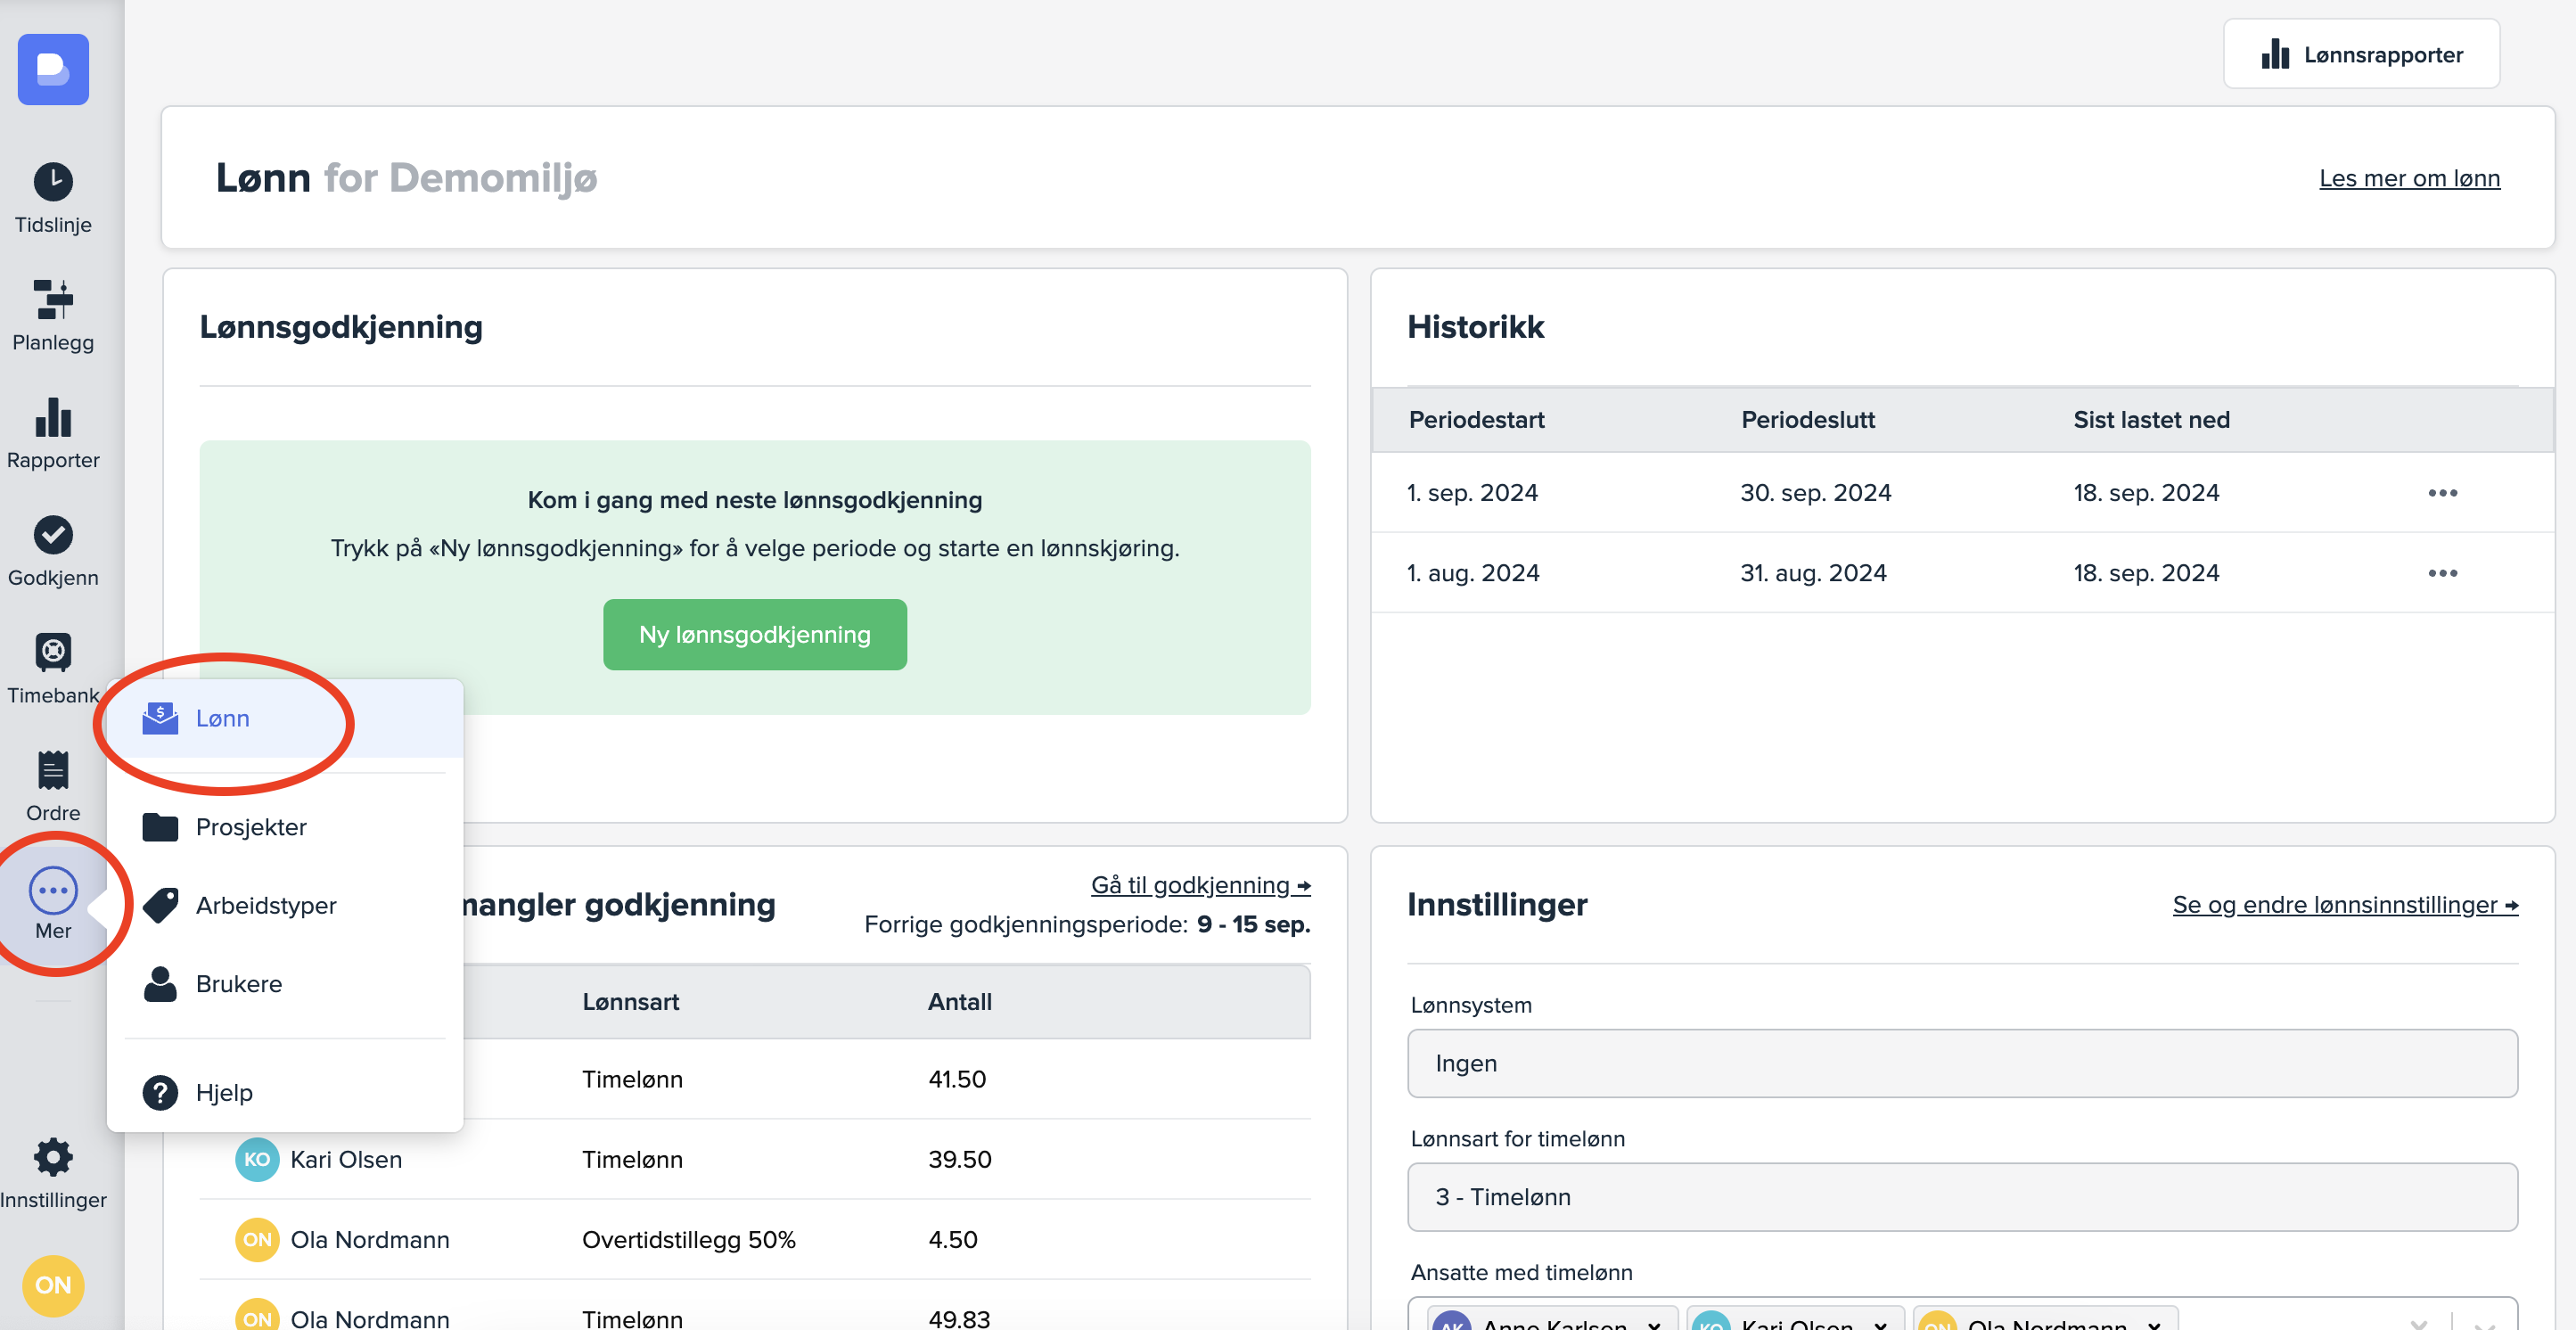Screen dimensions: 2576x1330
Task: Open the Lønnsrapporter button
Action: coord(2360,54)
